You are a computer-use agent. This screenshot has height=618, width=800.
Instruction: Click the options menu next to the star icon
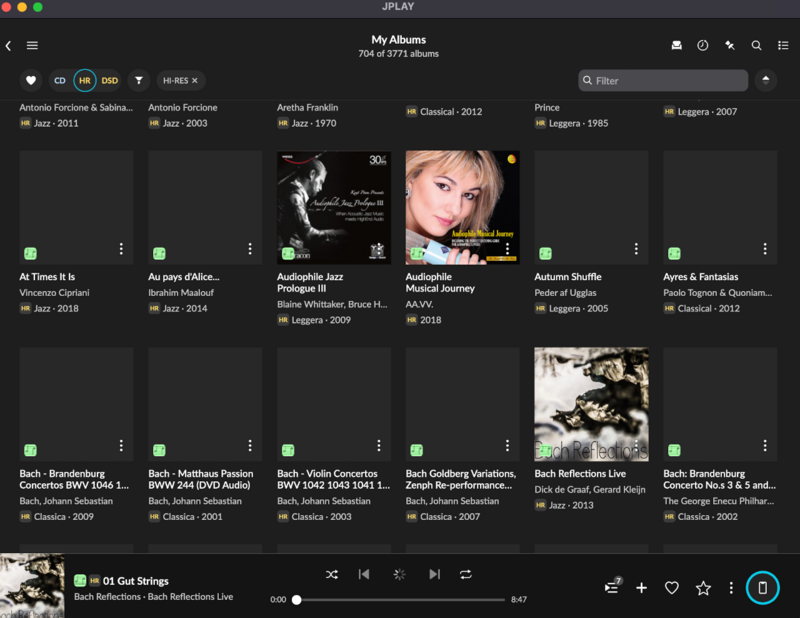click(x=731, y=588)
